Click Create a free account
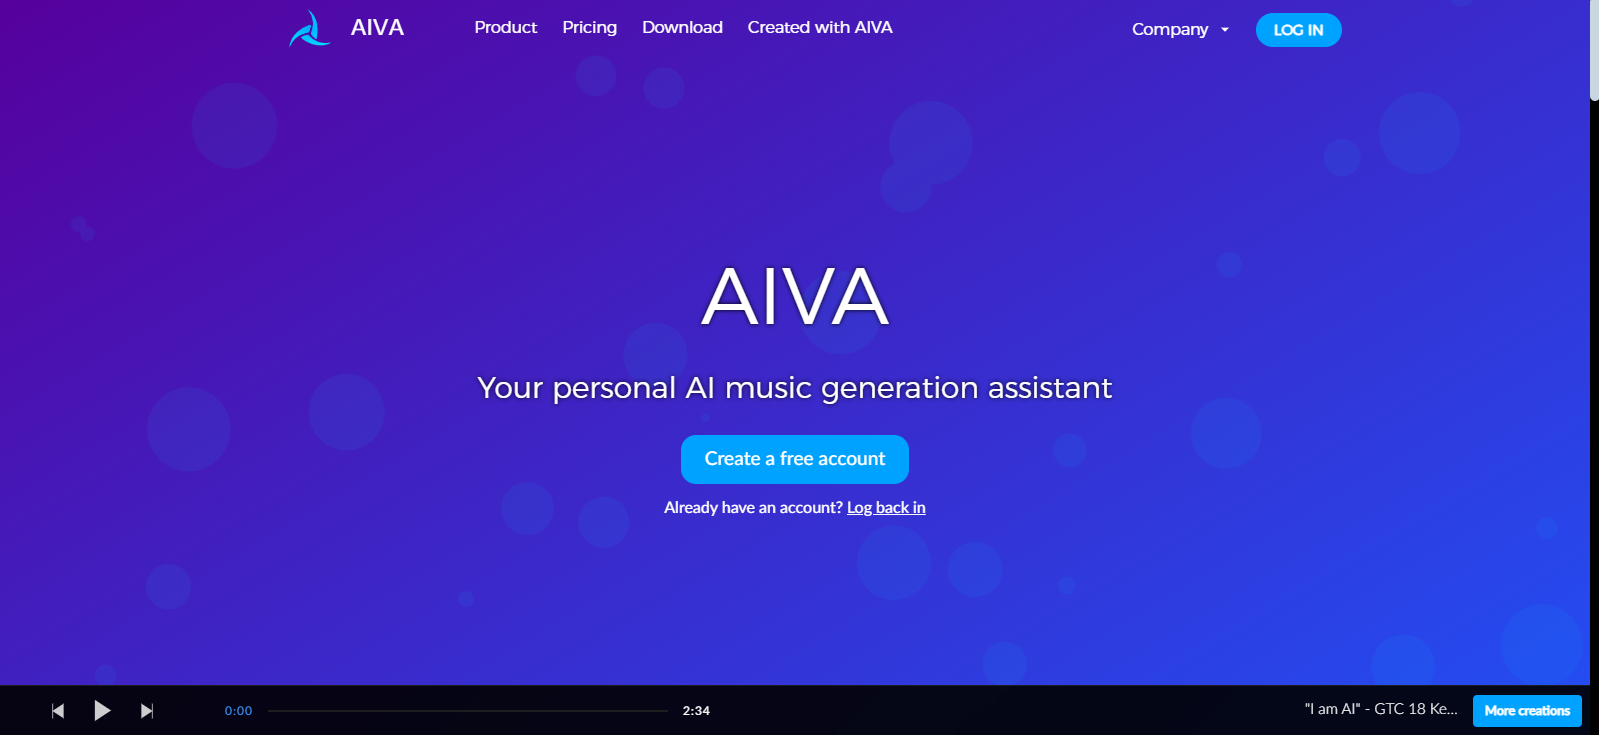Image resolution: width=1599 pixels, height=735 pixels. [x=795, y=459]
